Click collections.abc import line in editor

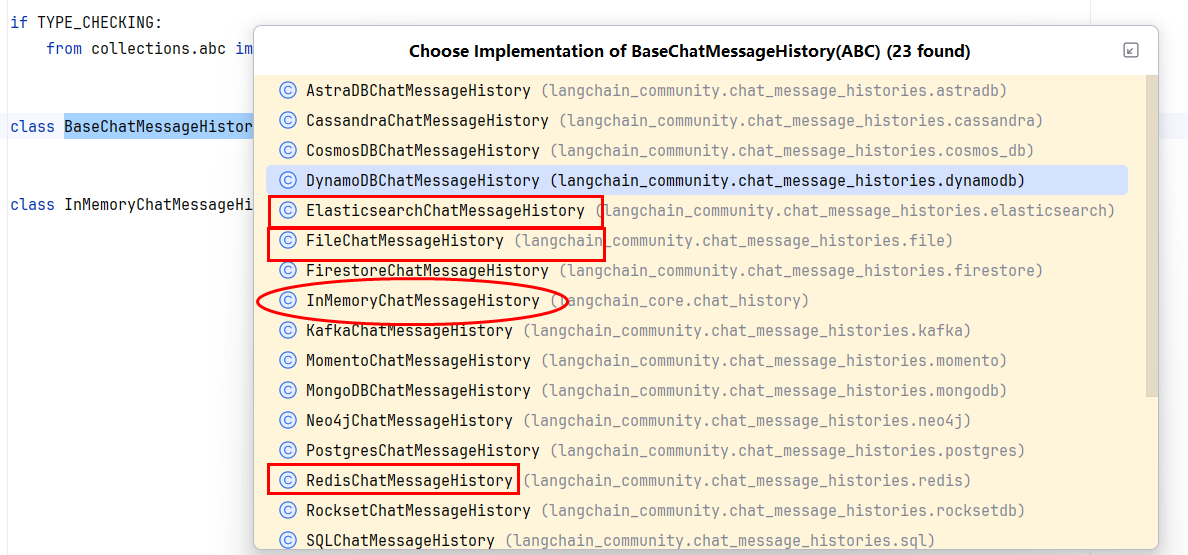coord(149,48)
